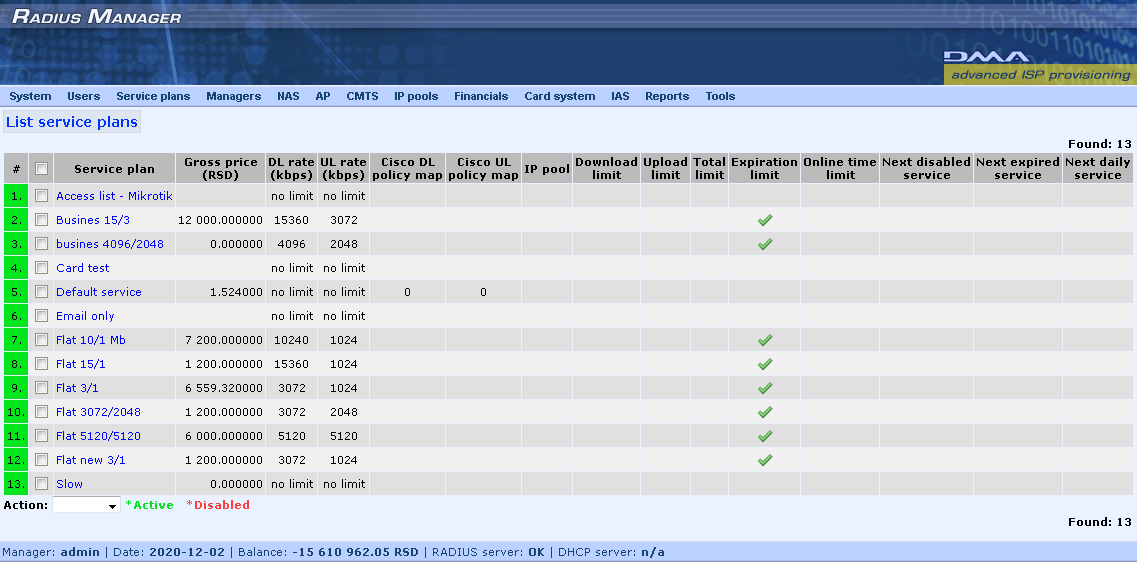Check the Flat 10/1 Mb checkbox
Screen dimensions: 1137x562
[41, 339]
